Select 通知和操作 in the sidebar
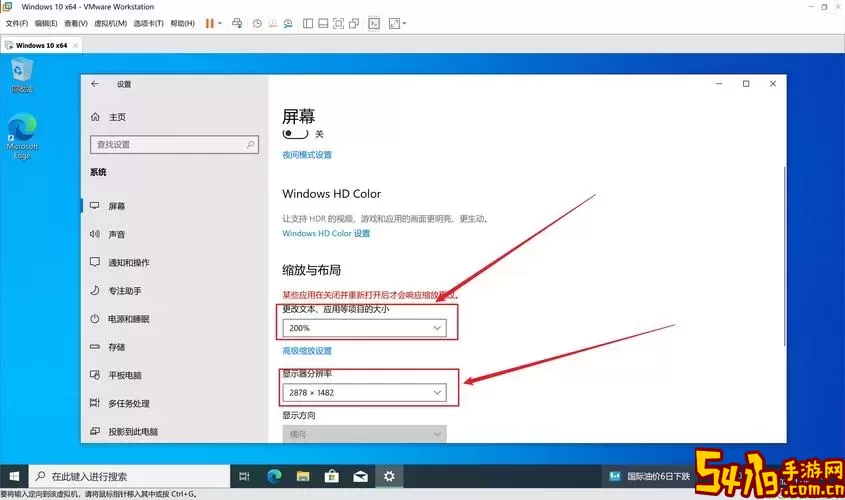This screenshot has height=500, width=845. click(175, 262)
